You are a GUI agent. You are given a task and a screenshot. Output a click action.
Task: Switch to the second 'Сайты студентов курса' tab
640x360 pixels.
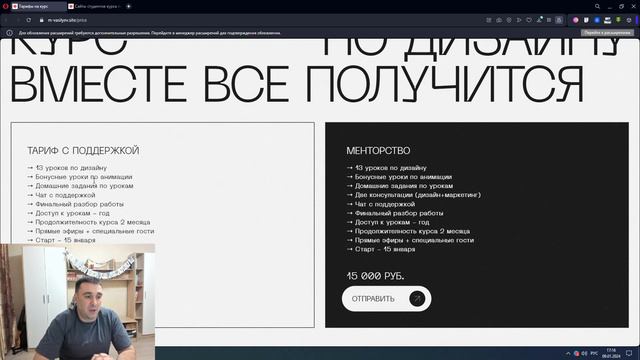(94, 6)
